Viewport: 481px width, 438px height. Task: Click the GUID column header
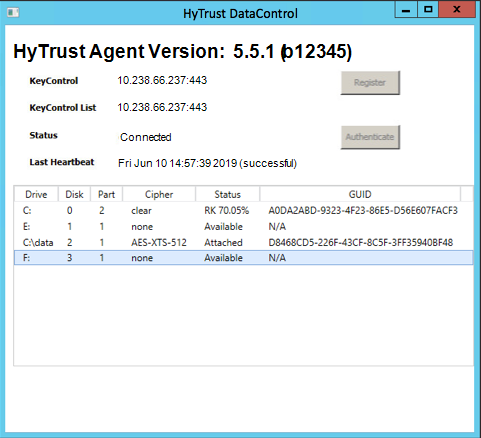(360, 194)
